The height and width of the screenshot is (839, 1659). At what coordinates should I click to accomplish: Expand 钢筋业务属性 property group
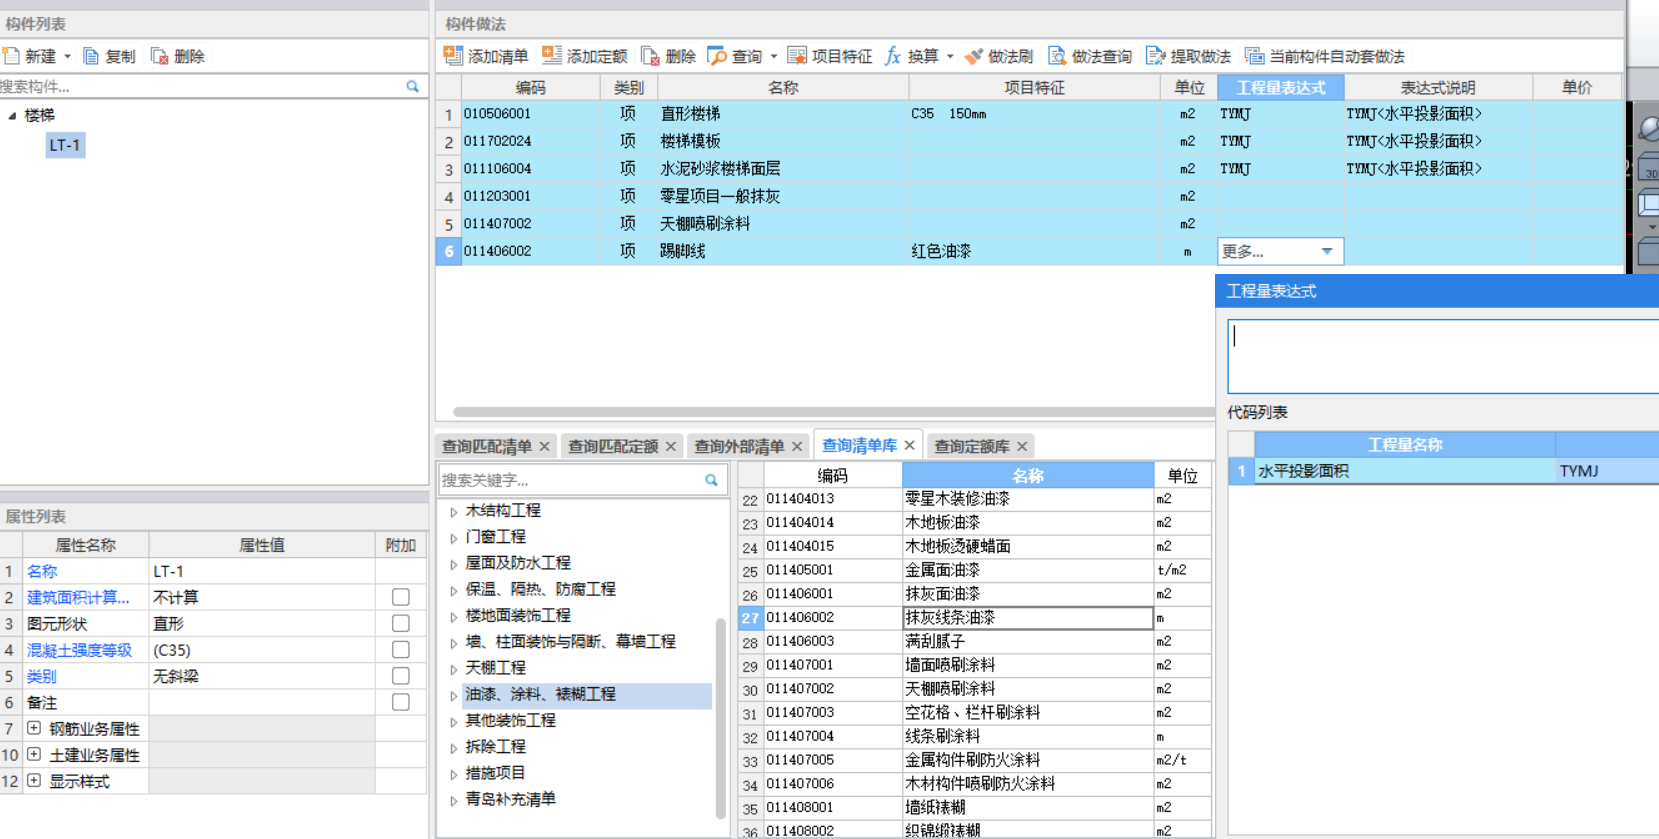tap(34, 728)
